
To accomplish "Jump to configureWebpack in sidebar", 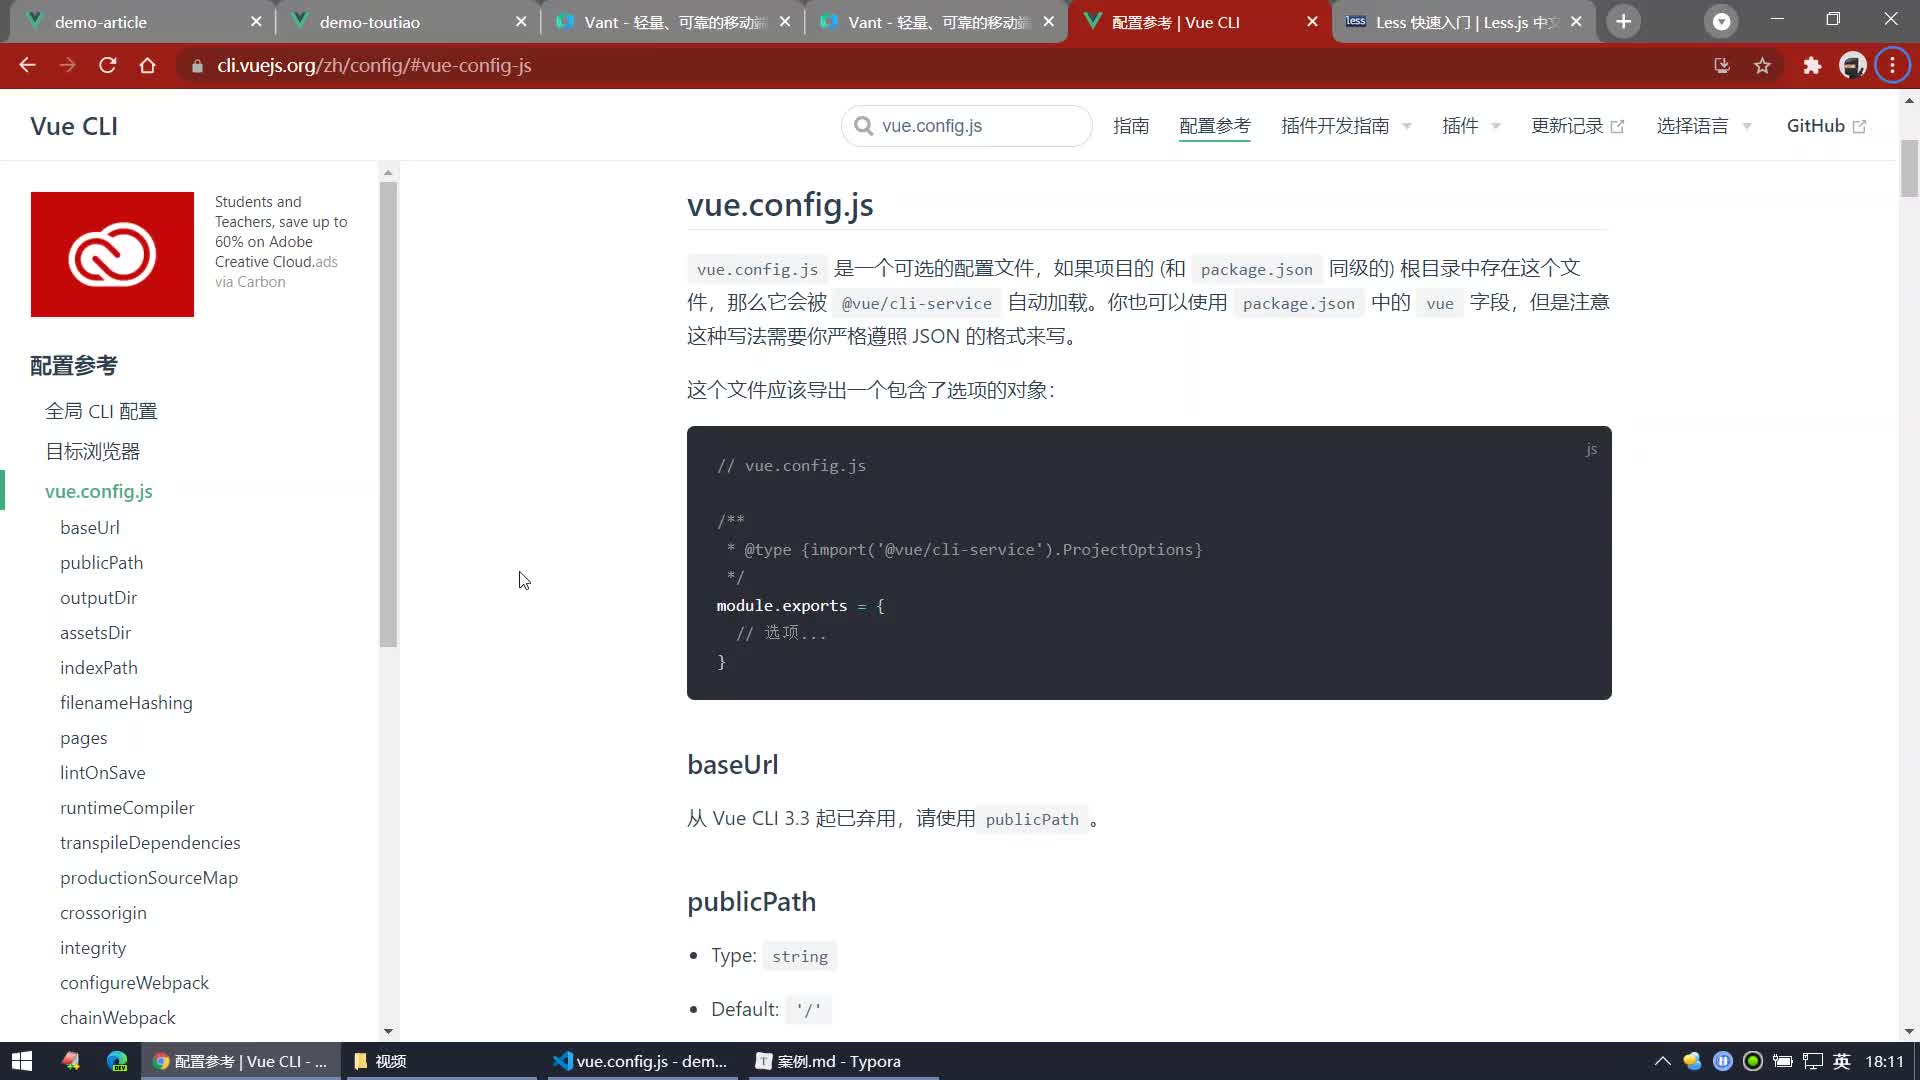I will (x=134, y=983).
